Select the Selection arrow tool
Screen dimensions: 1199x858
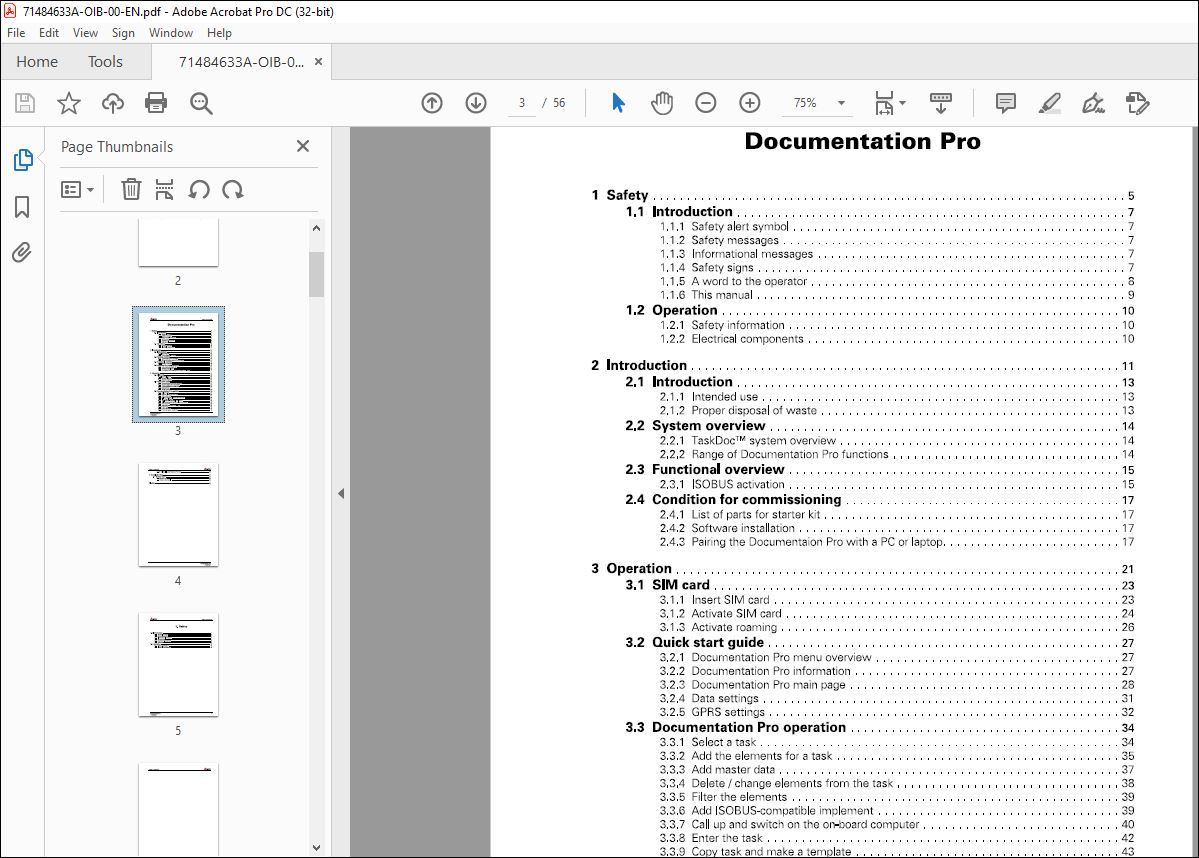pyautogui.click(x=617, y=103)
